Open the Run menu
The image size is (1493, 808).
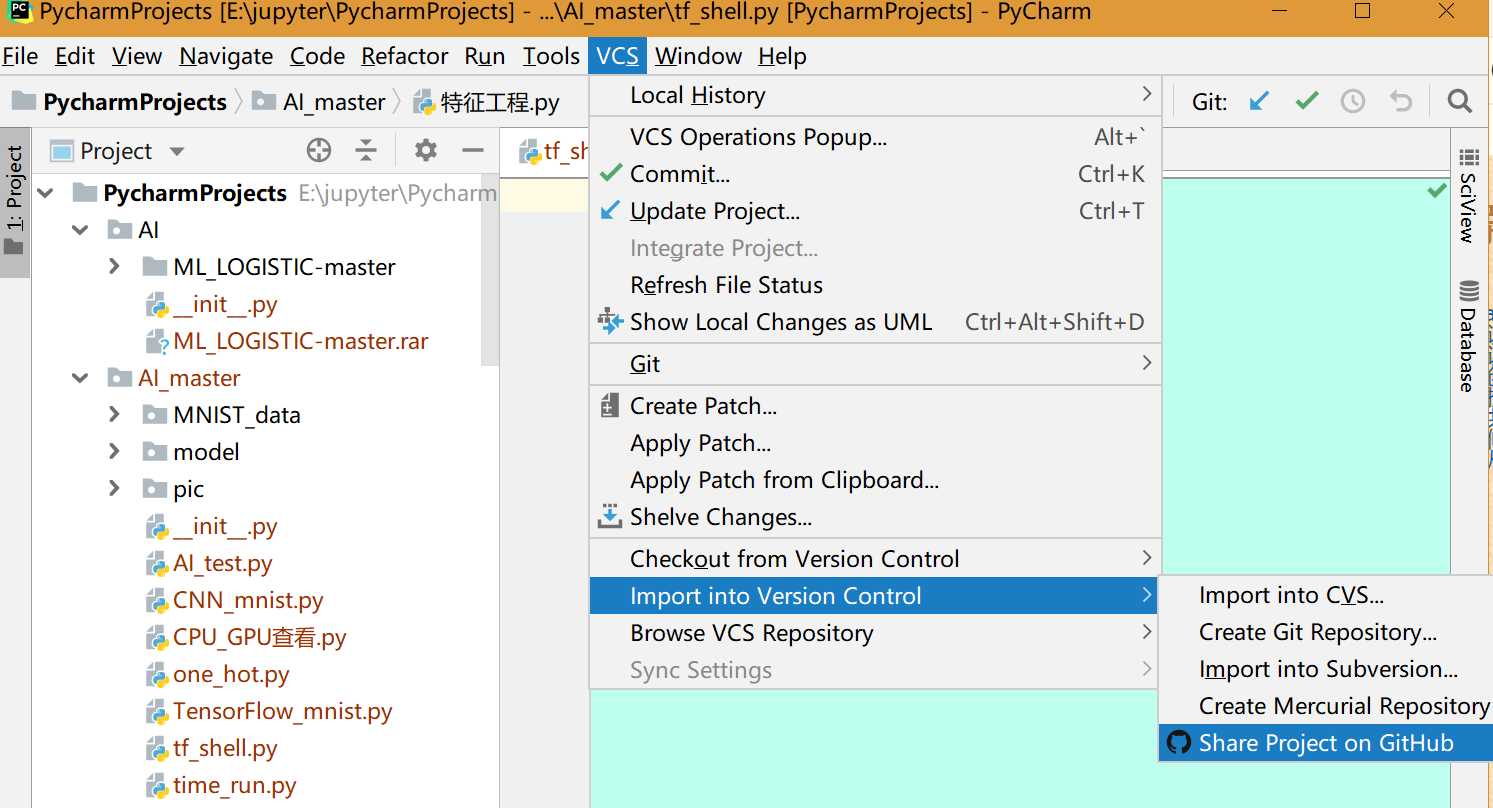click(485, 56)
